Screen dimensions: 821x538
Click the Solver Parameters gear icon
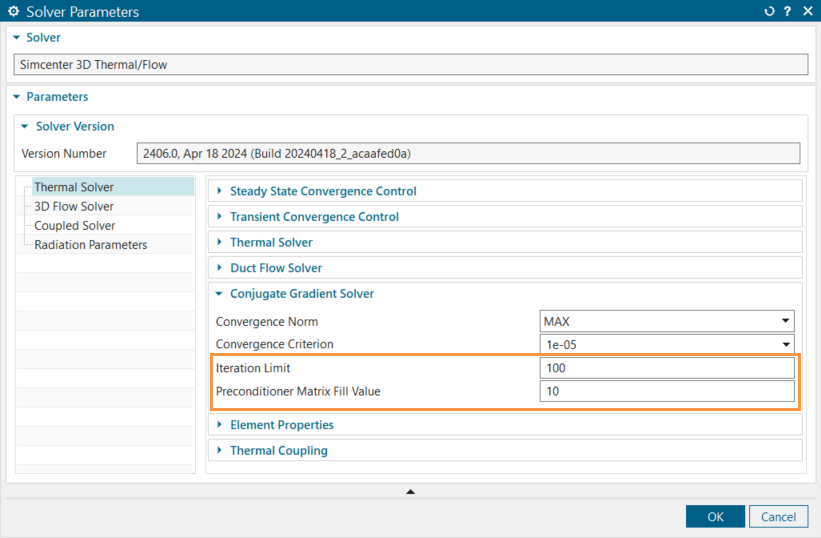coord(13,12)
